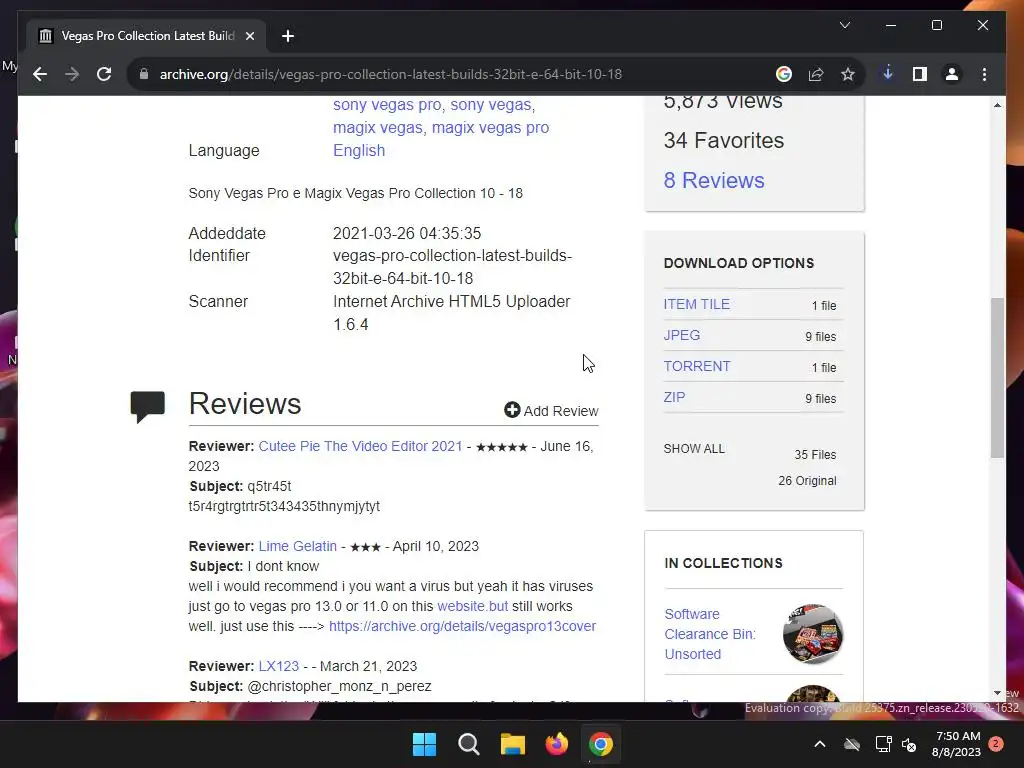The height and width of the screenshot is (768, 1024).
Task: Show hidden system tray icons
Action: pyautogui.click(x=820, y=744)
